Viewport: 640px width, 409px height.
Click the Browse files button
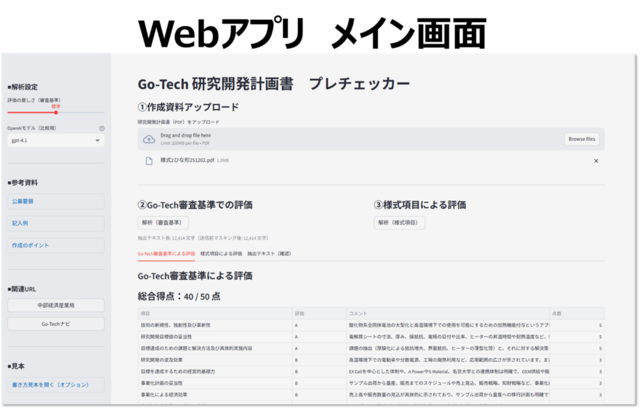pyautogui.click(x=580, y=139)
